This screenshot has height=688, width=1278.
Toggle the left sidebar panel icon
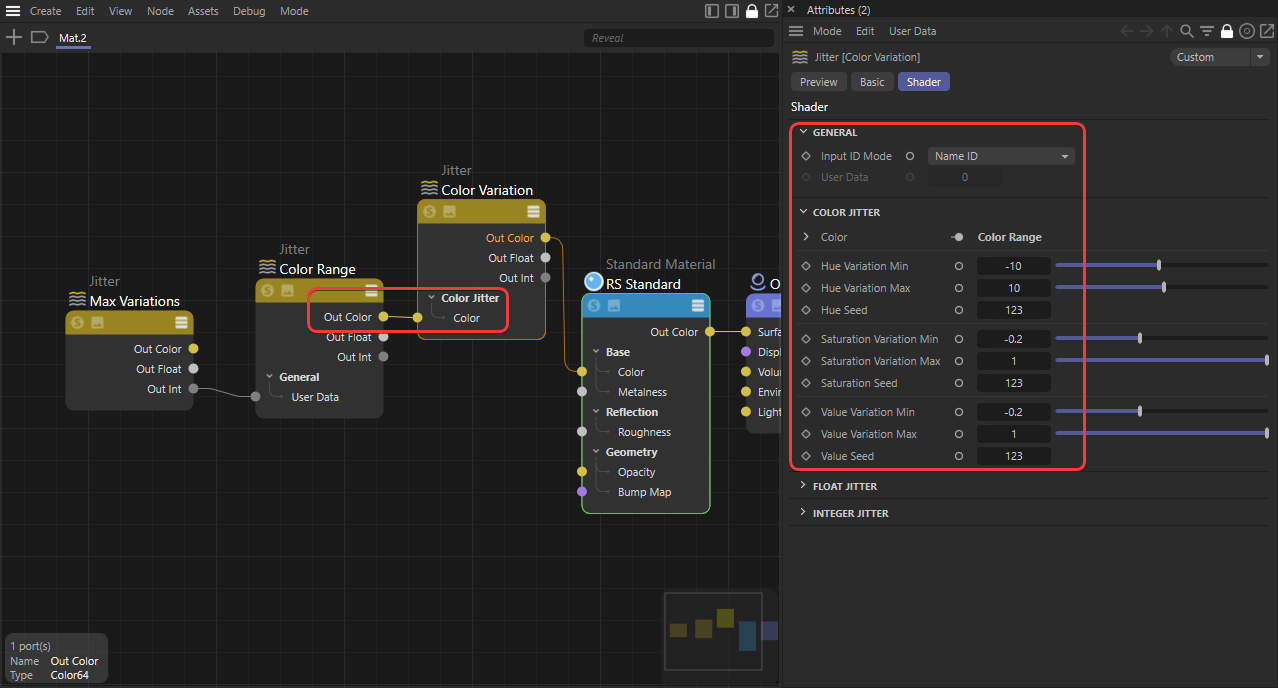click(x=712, y=11)
